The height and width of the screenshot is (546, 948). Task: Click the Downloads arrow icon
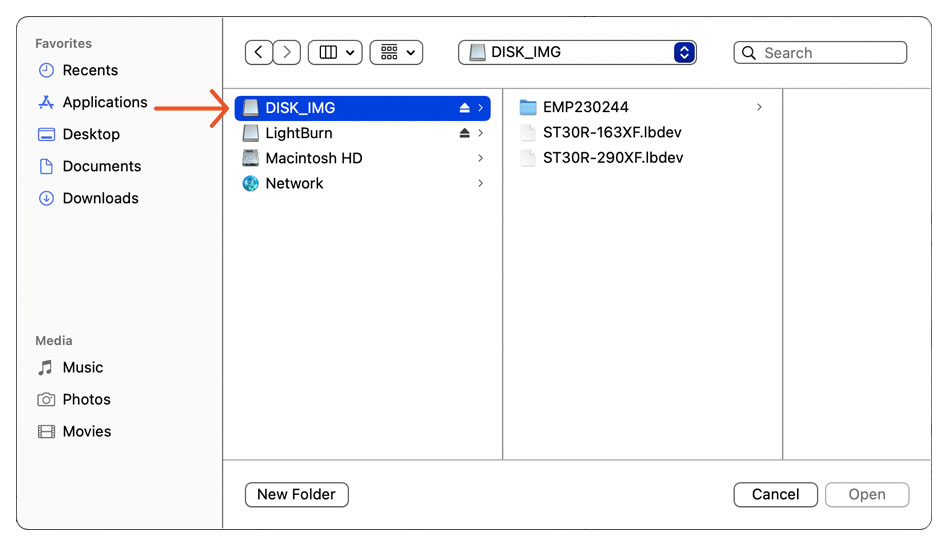click(46, 198)
